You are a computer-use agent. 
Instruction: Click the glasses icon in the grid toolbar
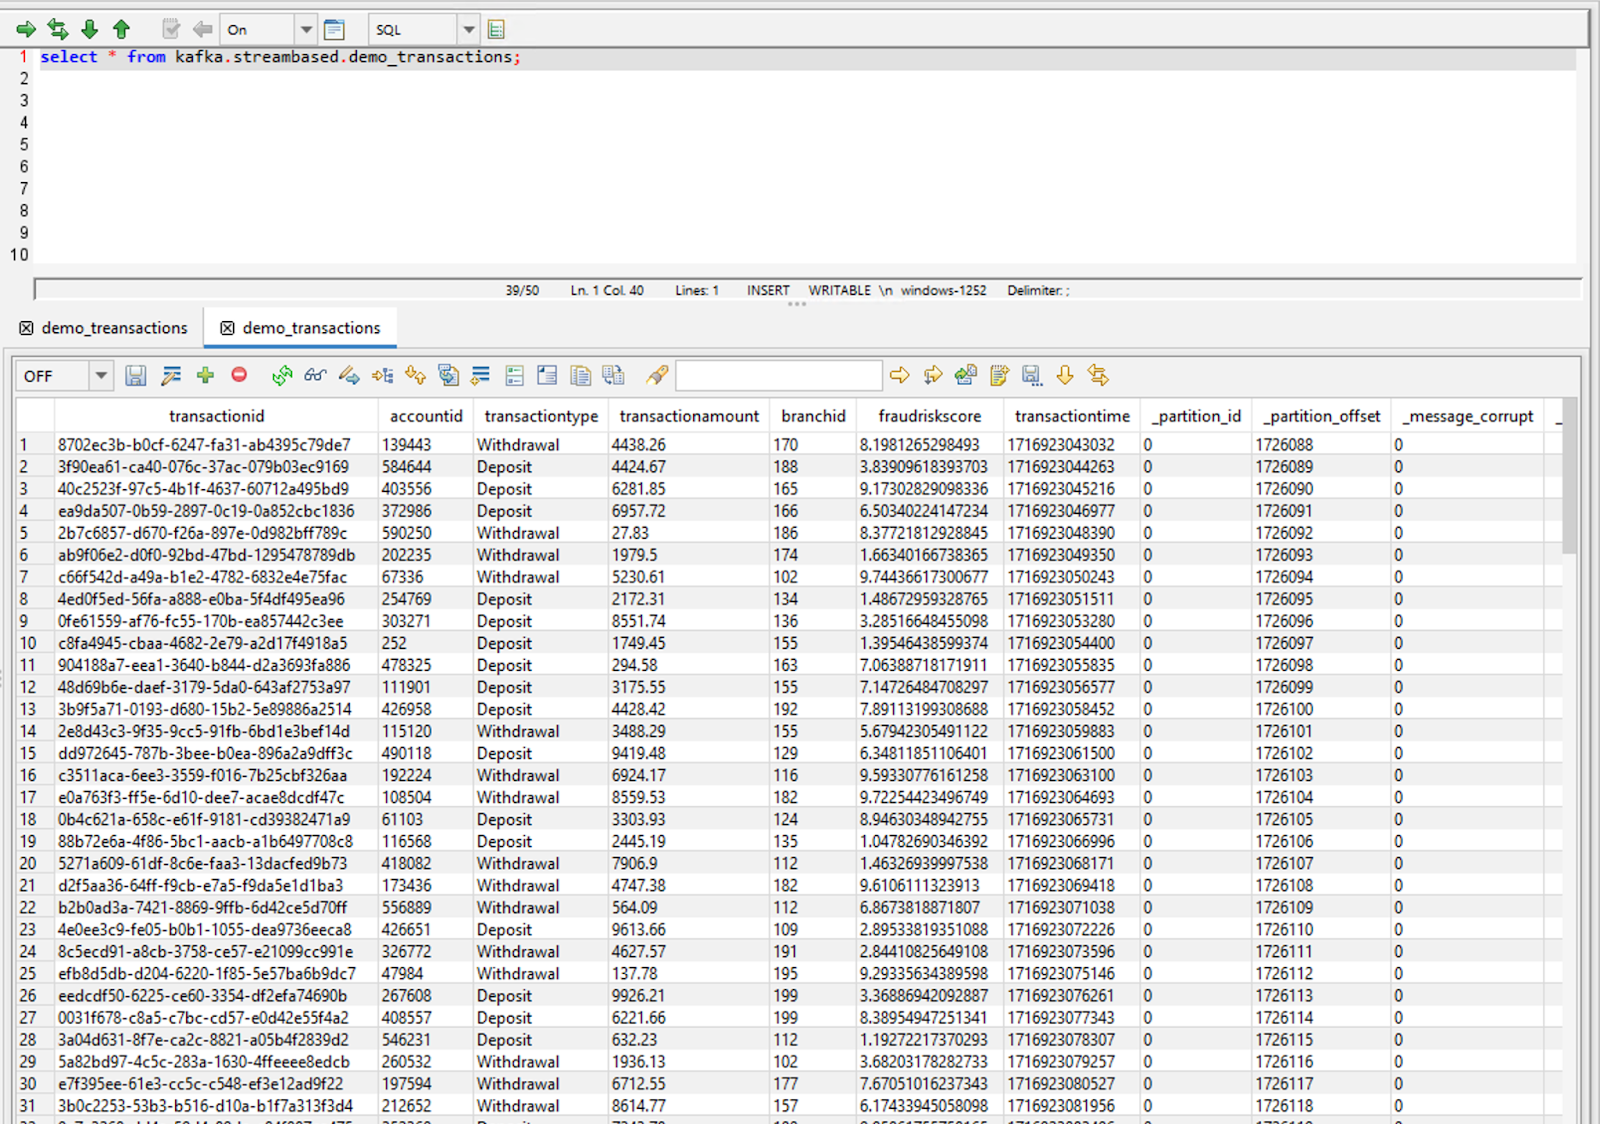[x=315, y=375]
